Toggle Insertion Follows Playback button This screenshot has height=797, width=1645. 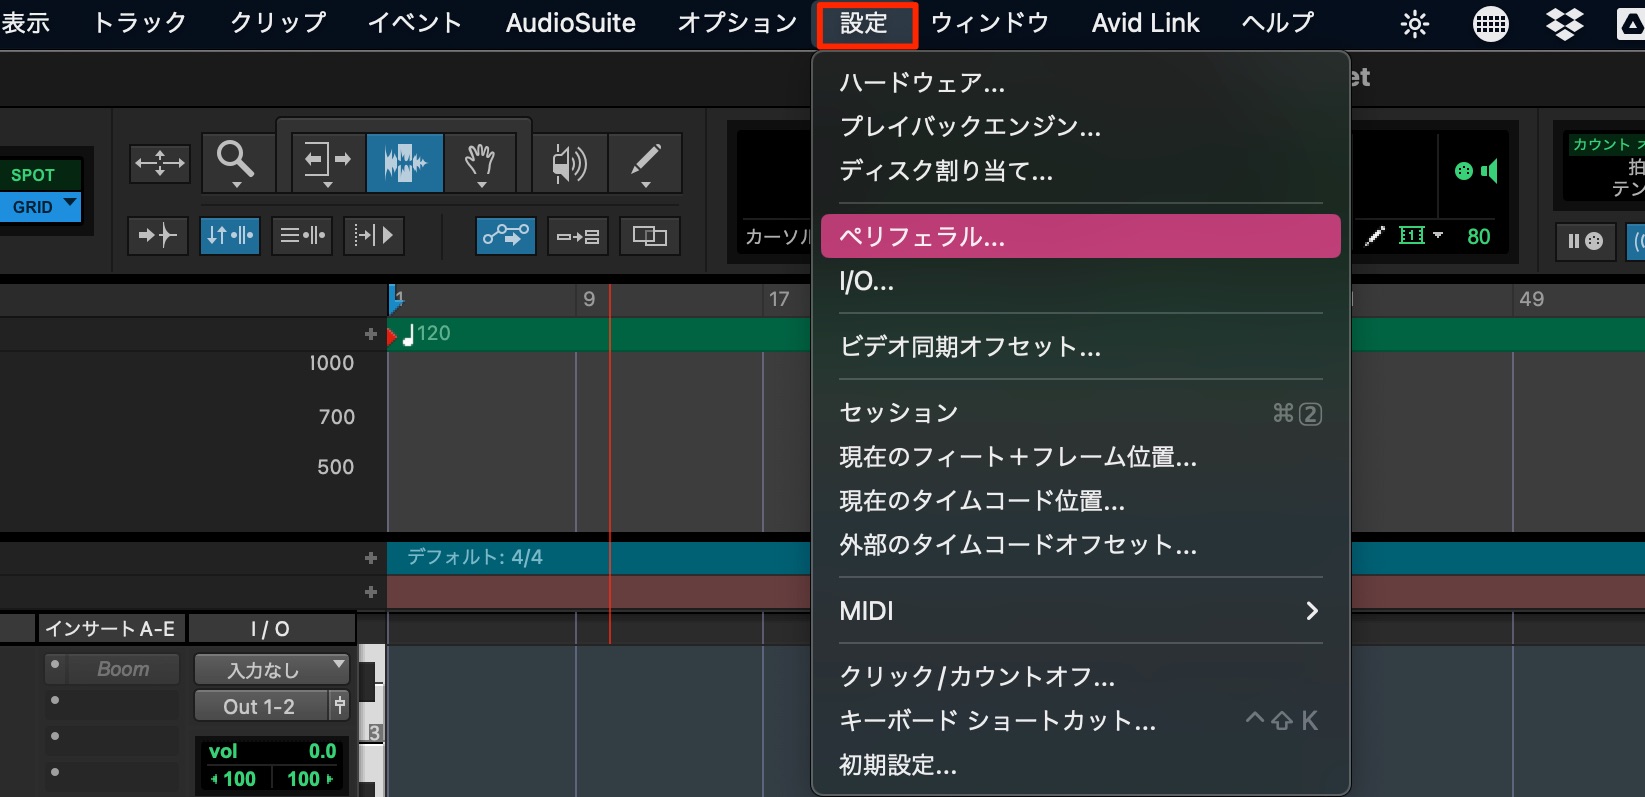click(374, 236)
